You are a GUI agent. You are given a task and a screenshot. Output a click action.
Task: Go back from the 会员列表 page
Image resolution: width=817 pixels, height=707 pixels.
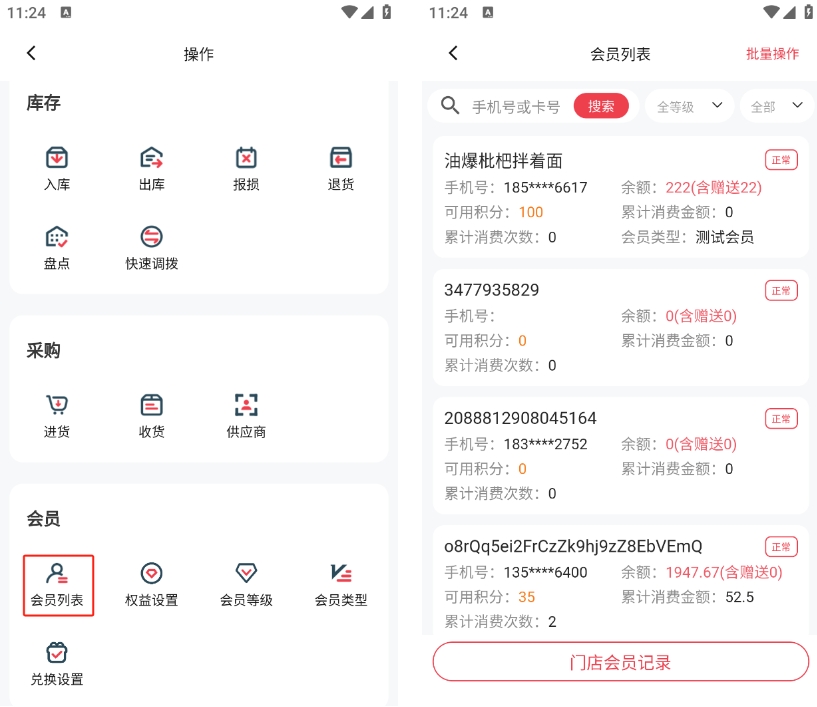(453, 53)
